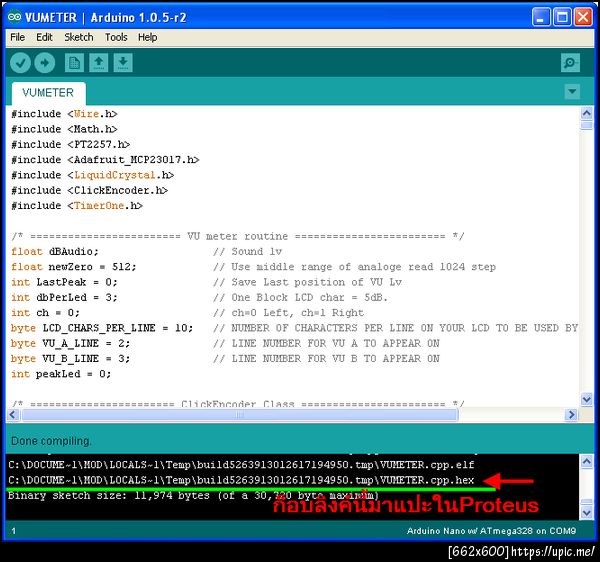Open the Help menu
The image size is (600, 562).
(148, 37)
